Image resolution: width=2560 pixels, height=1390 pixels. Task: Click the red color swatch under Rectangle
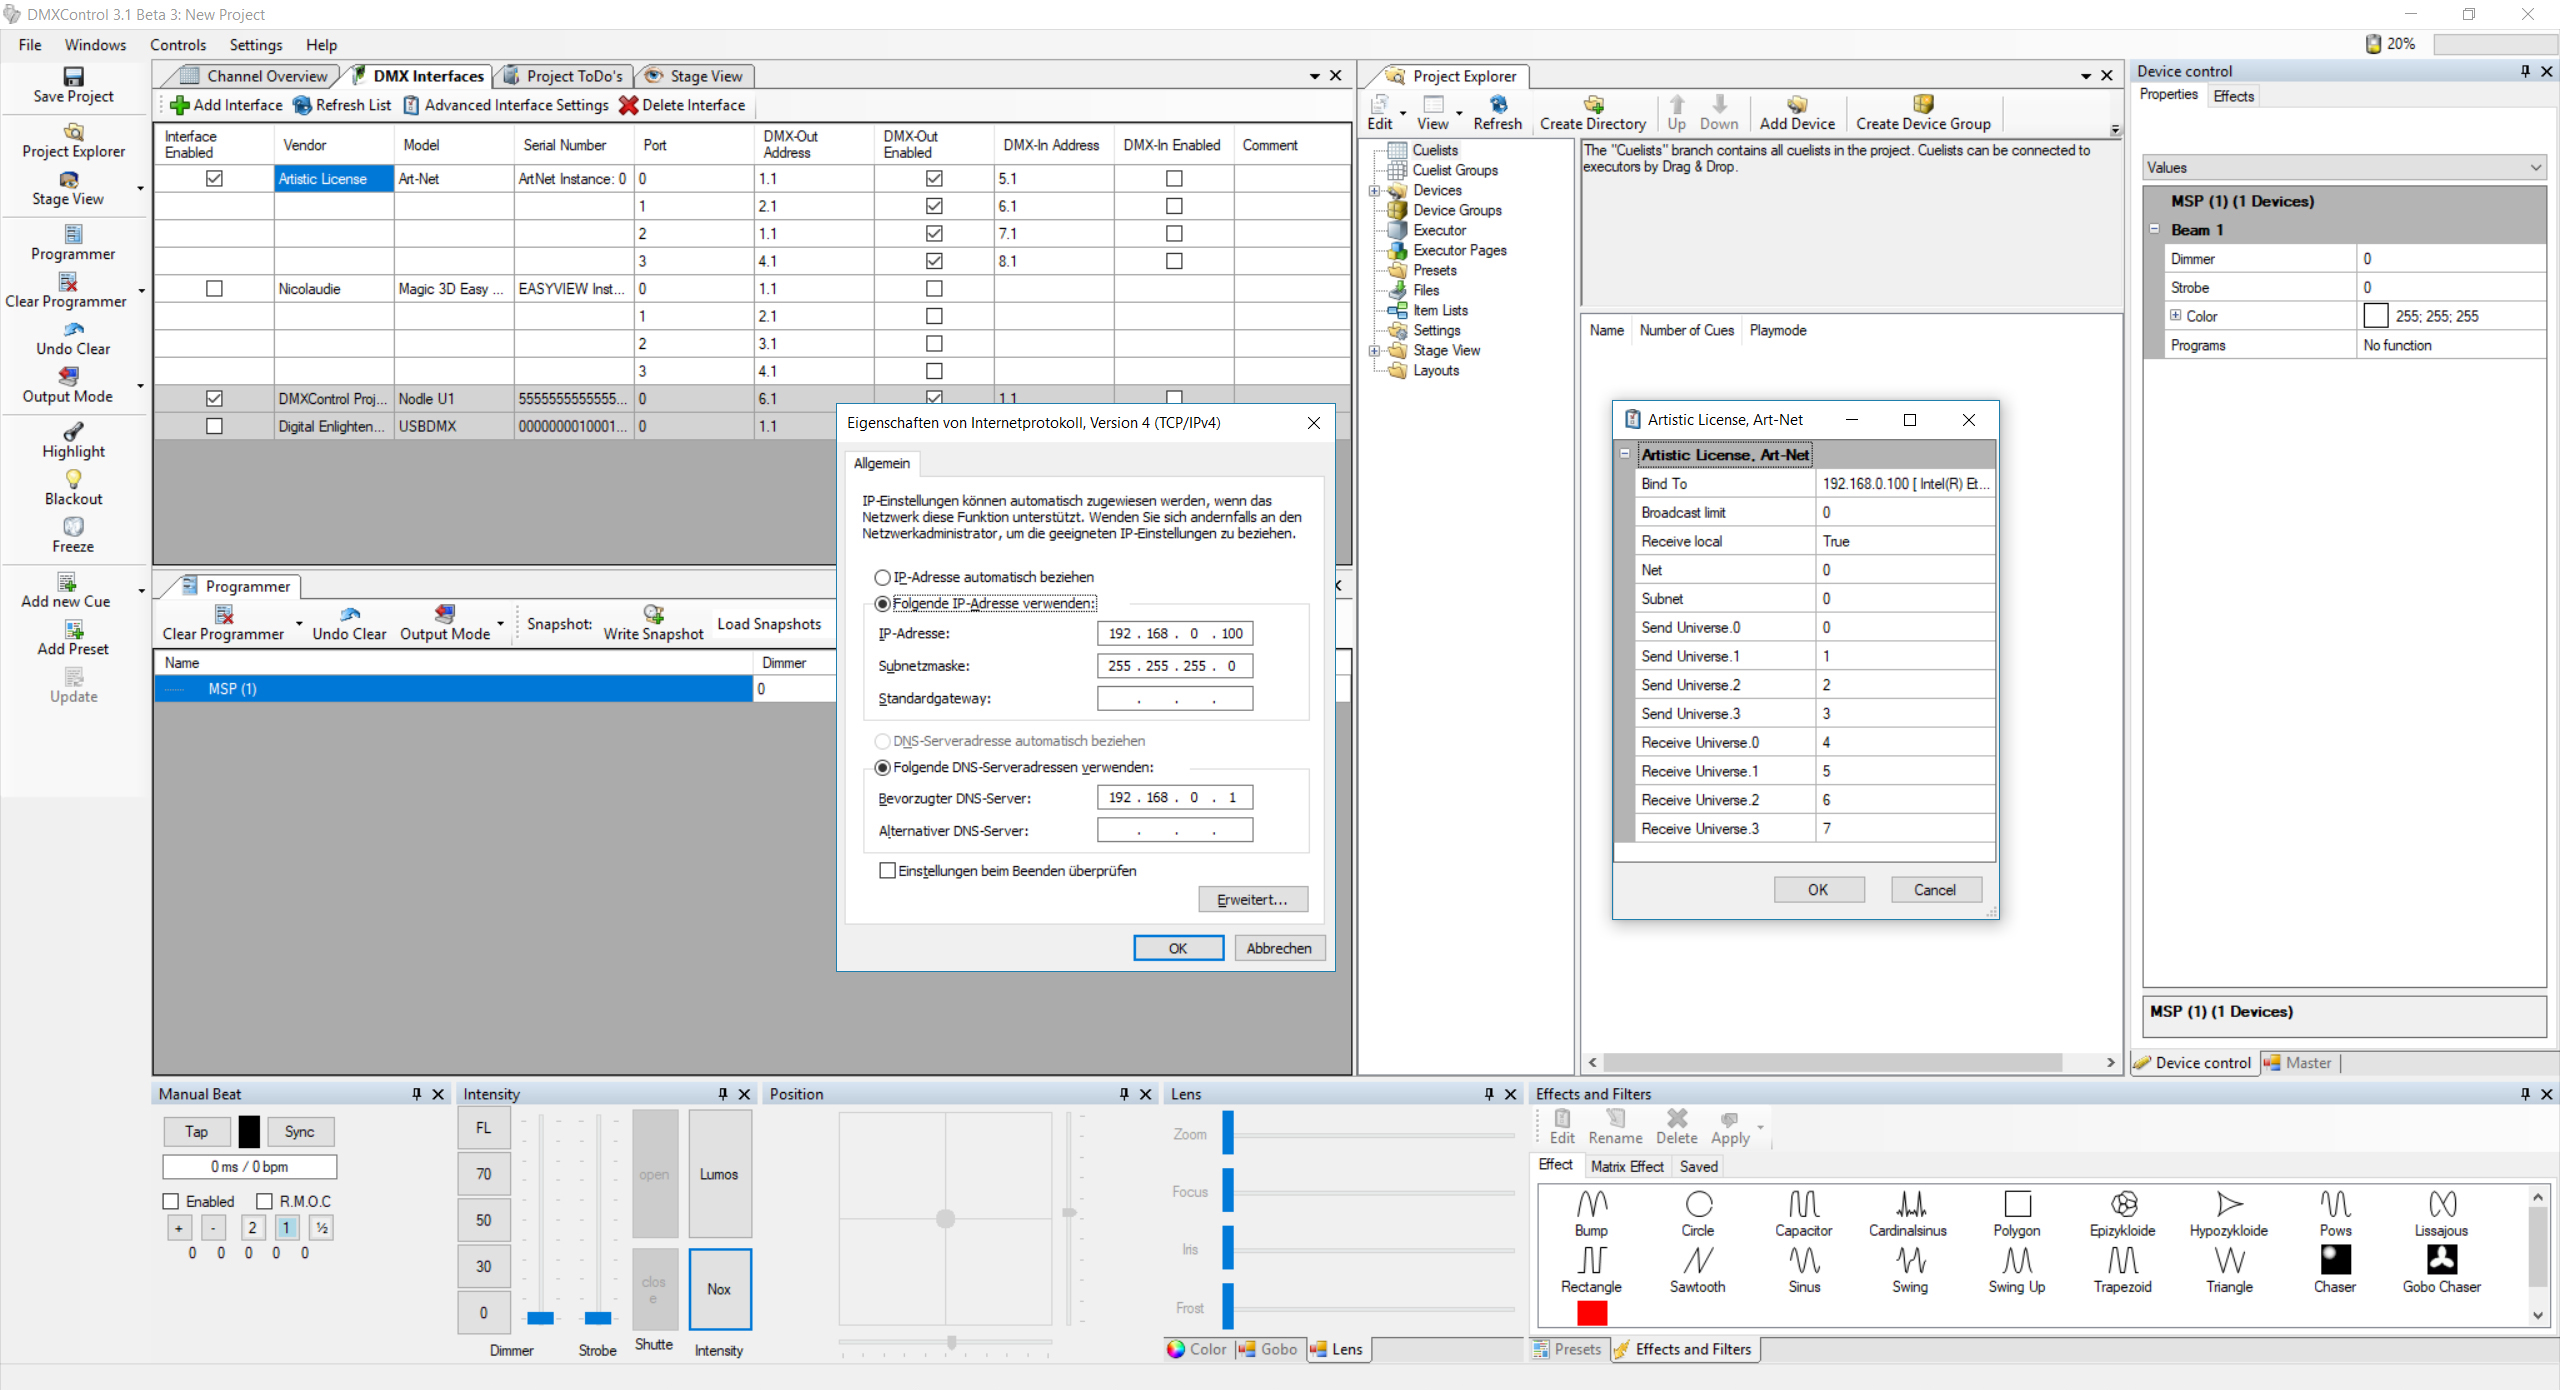pyautogui.click(x=1591, y=1313)
